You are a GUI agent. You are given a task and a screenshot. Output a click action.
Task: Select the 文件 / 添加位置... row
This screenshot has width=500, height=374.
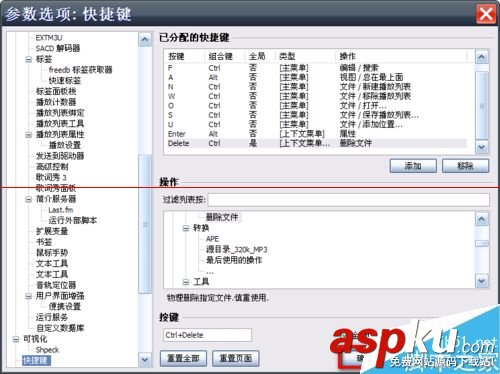coord(317,124)
